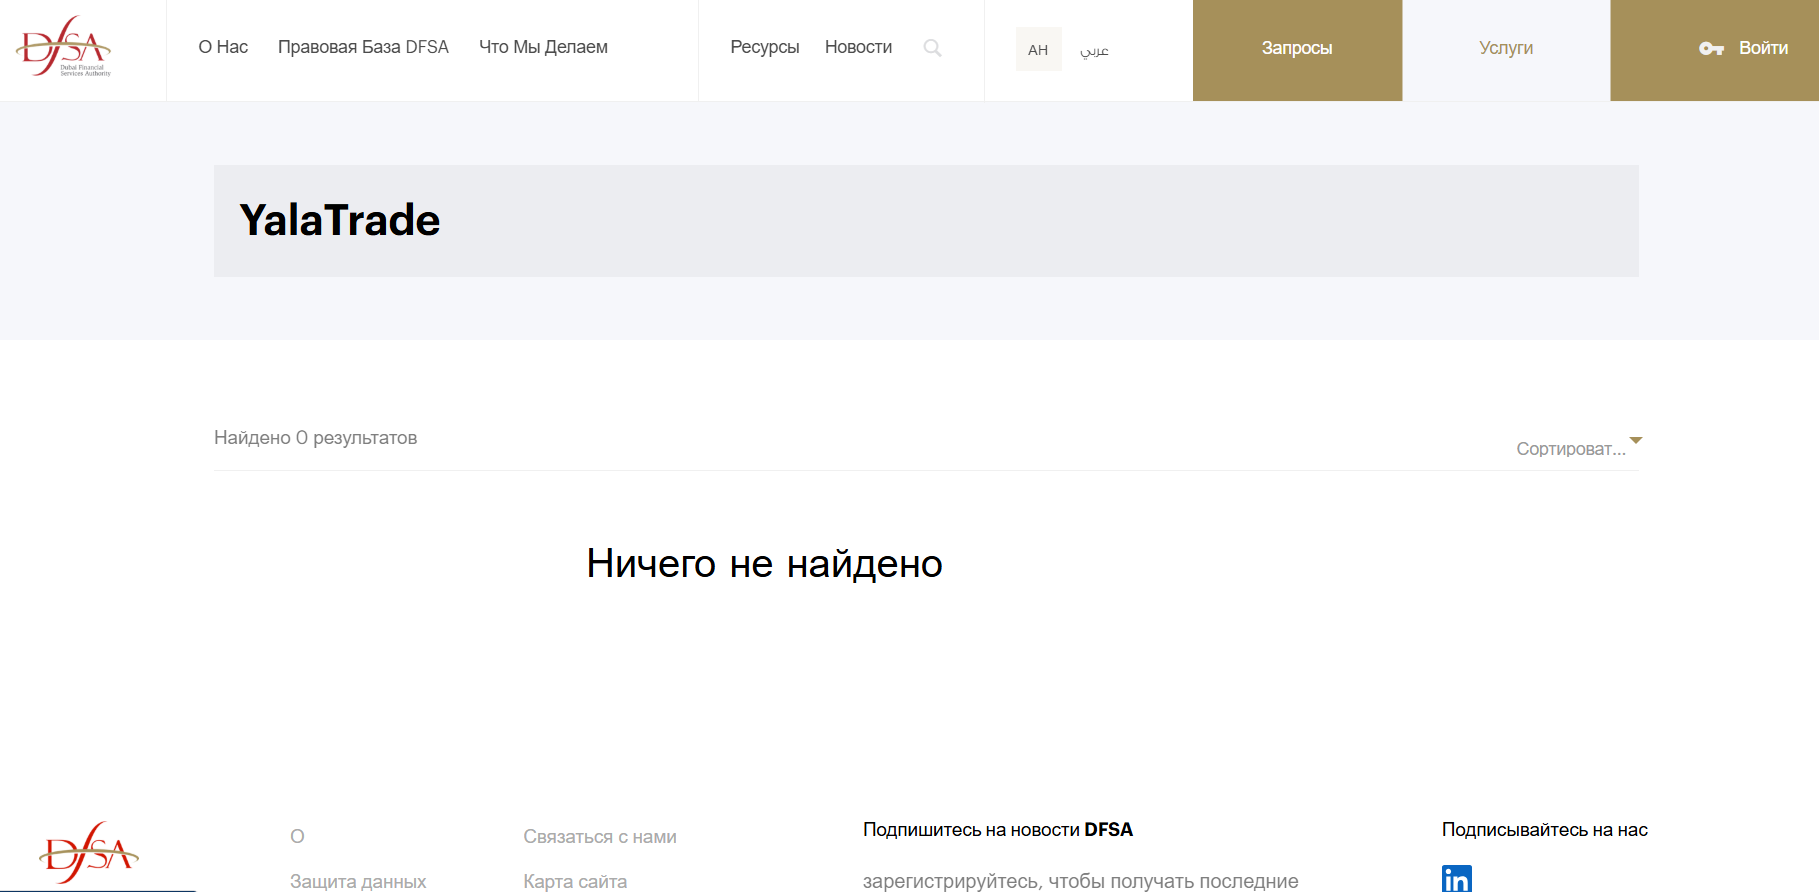The width and height of the screenshot is (1819, 892).
Task: Click the Подпишитесь на новости DFSA heading
Action: click(998, 829)
